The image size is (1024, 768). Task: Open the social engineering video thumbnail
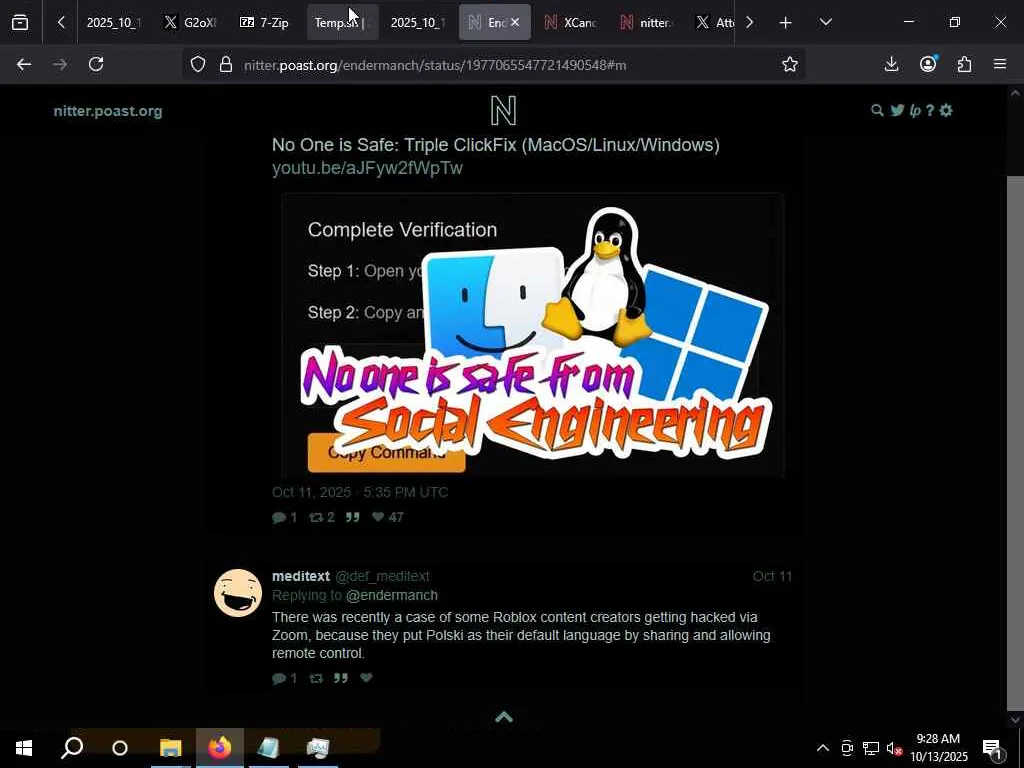[533, 334]
